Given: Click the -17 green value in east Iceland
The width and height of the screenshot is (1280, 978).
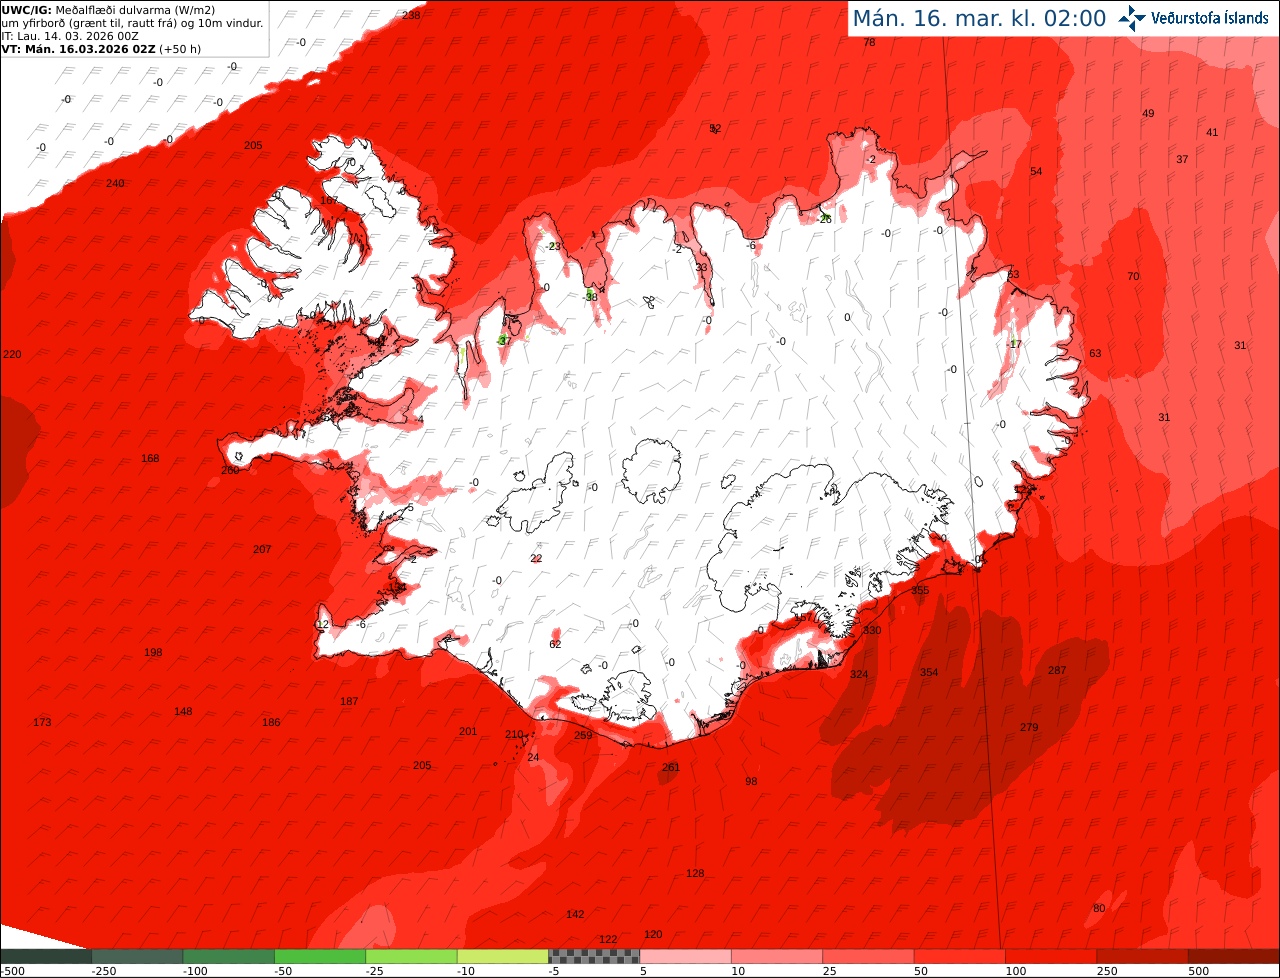Looking at the screenshot, I should pyautogui.click(x=1014, y=344).
